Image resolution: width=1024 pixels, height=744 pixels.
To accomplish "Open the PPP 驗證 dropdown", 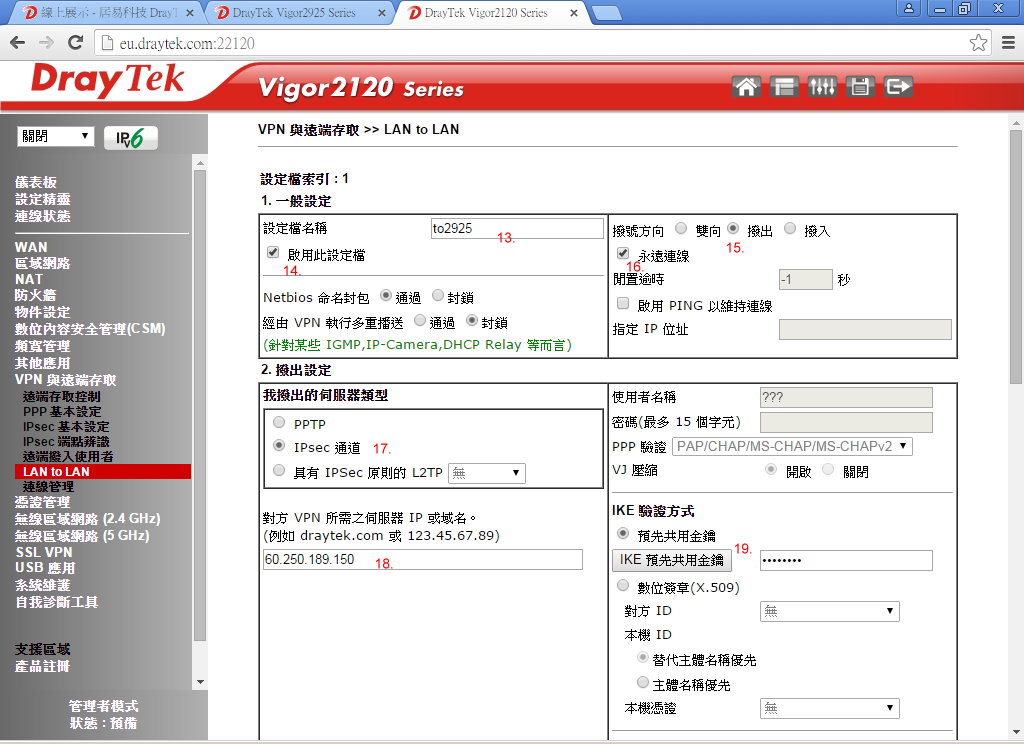I will tap(792, 447).
